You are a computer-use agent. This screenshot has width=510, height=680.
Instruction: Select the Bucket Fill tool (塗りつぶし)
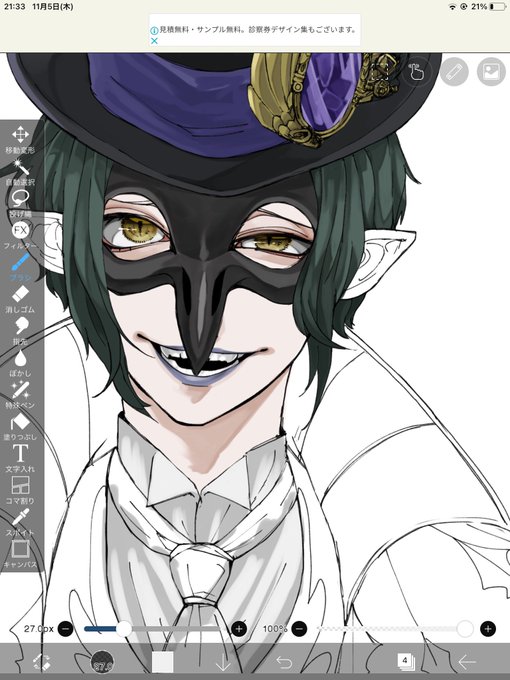(x=20, y=426)
